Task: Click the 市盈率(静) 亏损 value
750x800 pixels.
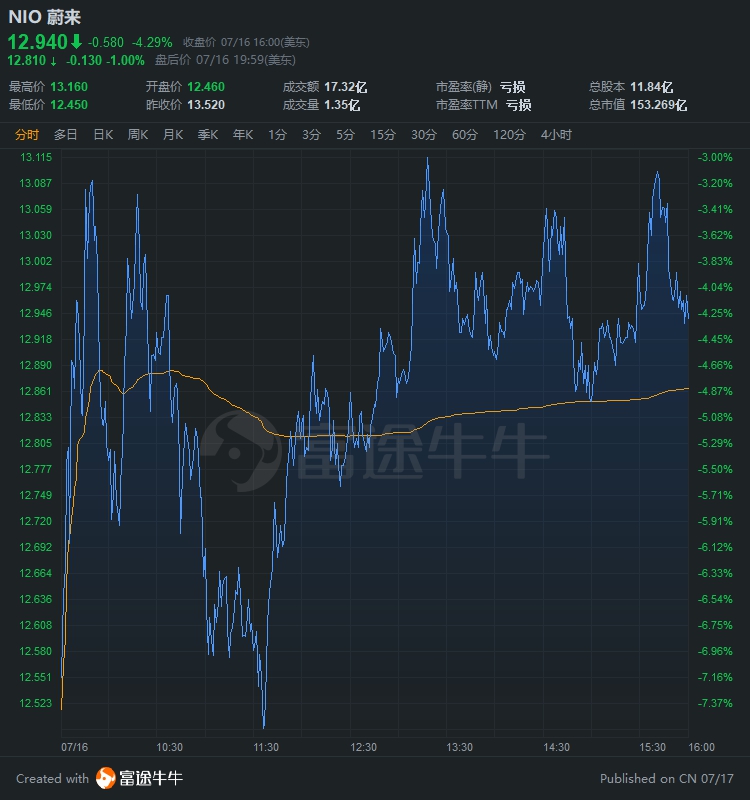Action: (512, 87)
